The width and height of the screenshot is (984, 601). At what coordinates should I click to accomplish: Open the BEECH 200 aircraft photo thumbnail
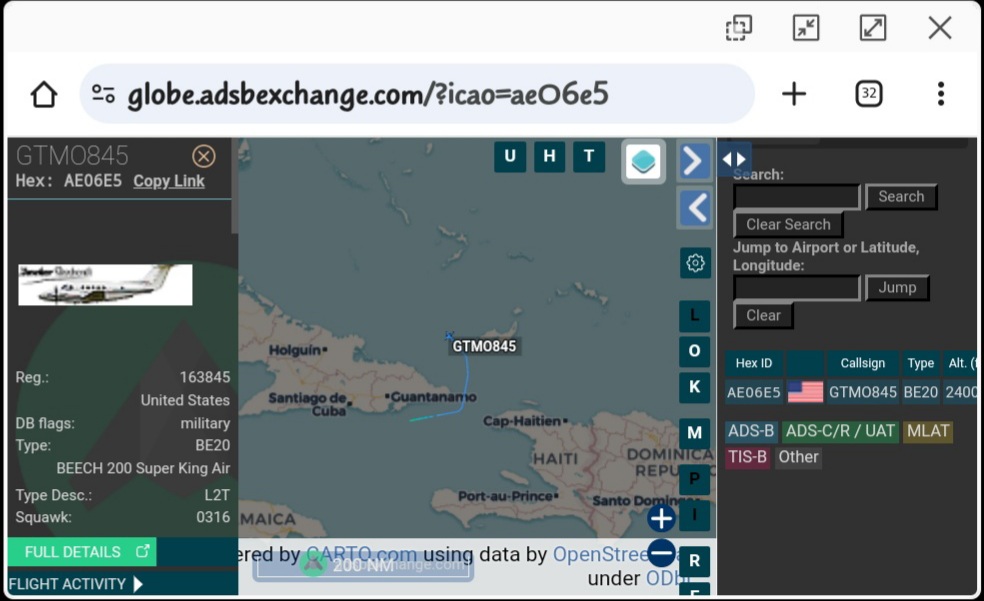tap(105, 285)
